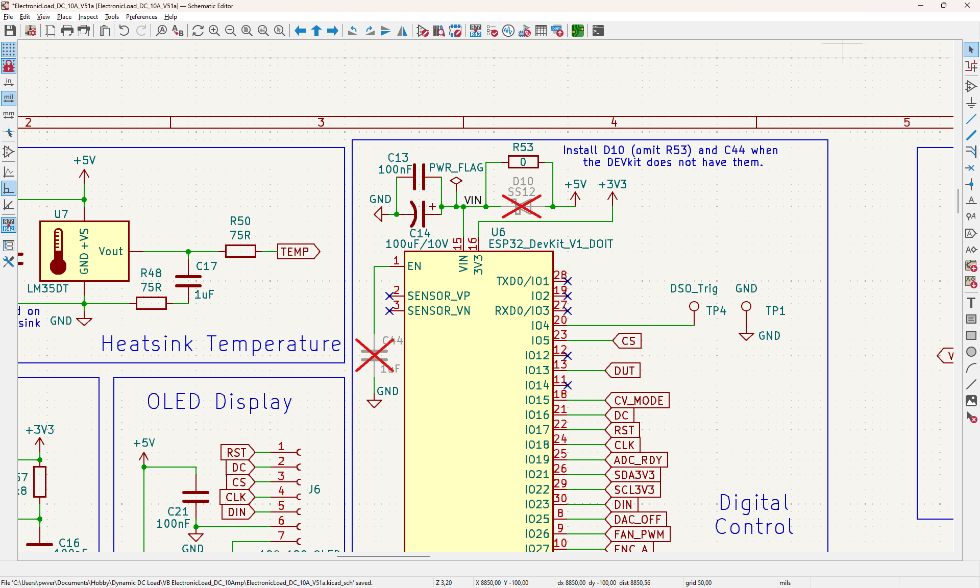This screenshot has width=980, height=588.
Task: Click the horizontal scrollbar thumb
Action: (x=383, y=556)
